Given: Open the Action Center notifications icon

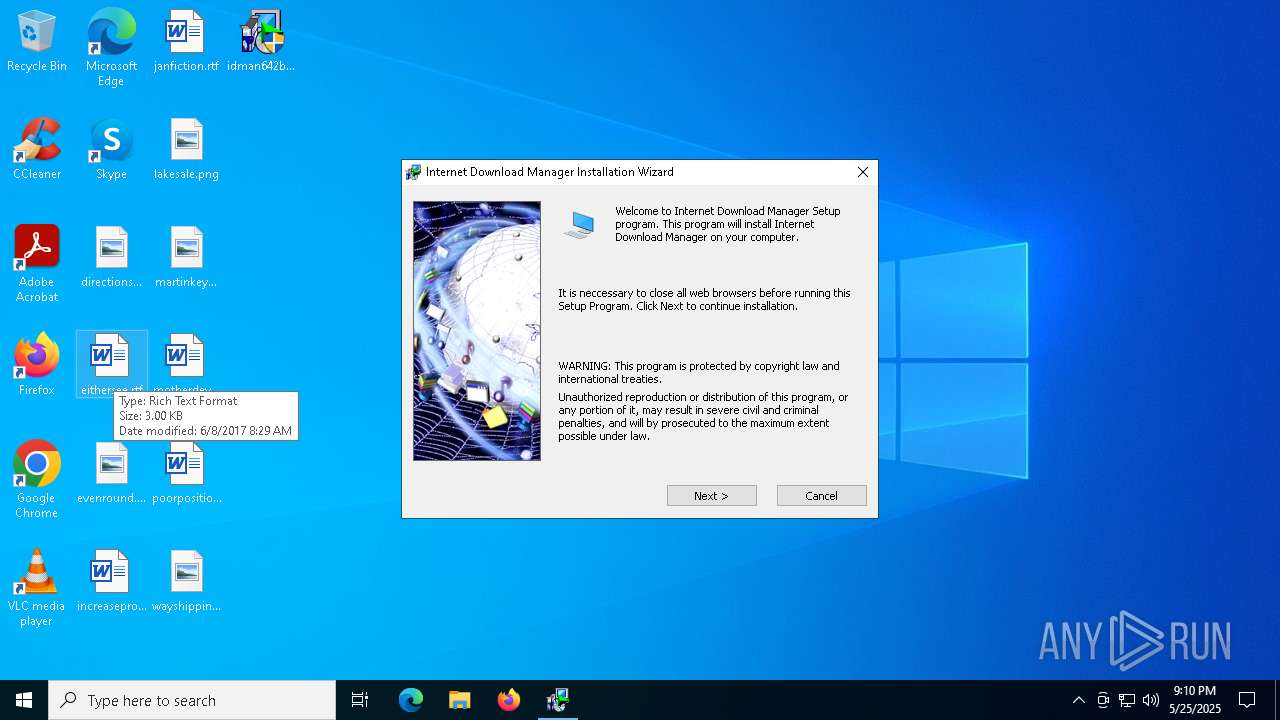Looking at the screenshot, I should (x=1247, y=700).
